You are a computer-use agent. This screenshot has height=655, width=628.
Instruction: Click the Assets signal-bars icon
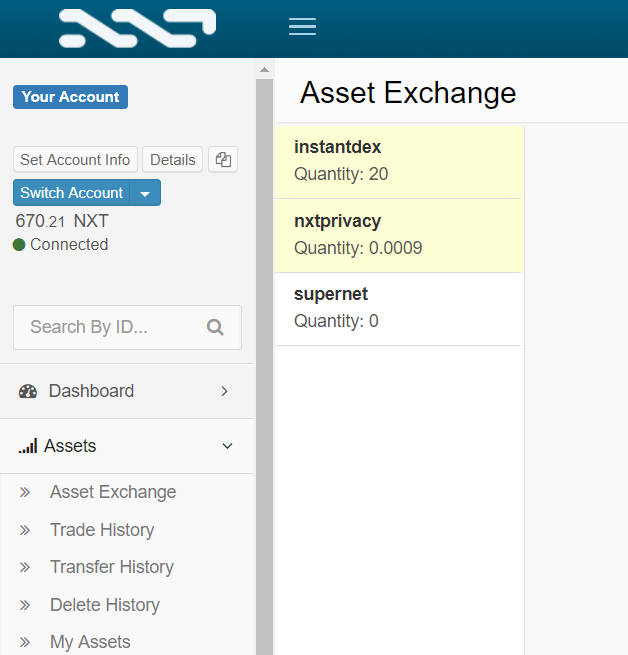(28, 446)
